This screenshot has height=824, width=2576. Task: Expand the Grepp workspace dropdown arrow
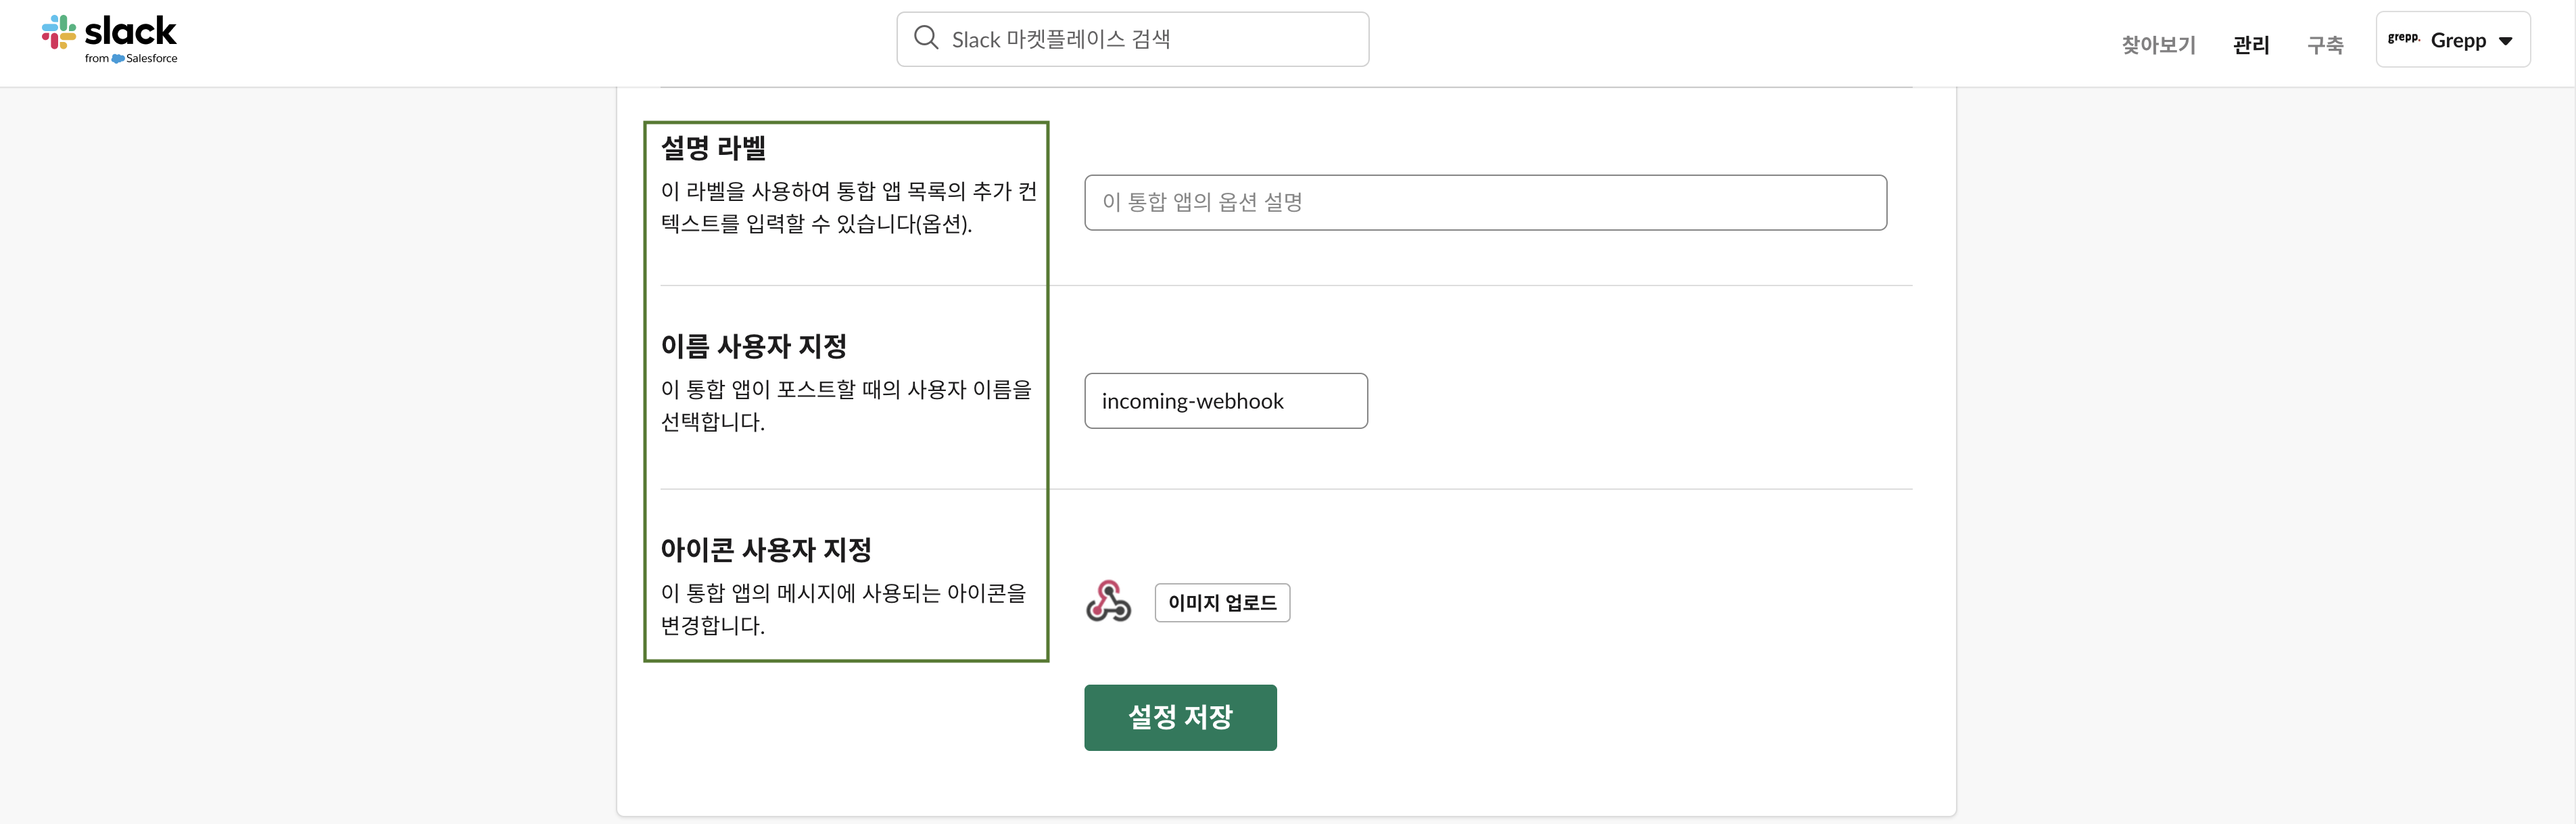click(x=2505, y=41)
